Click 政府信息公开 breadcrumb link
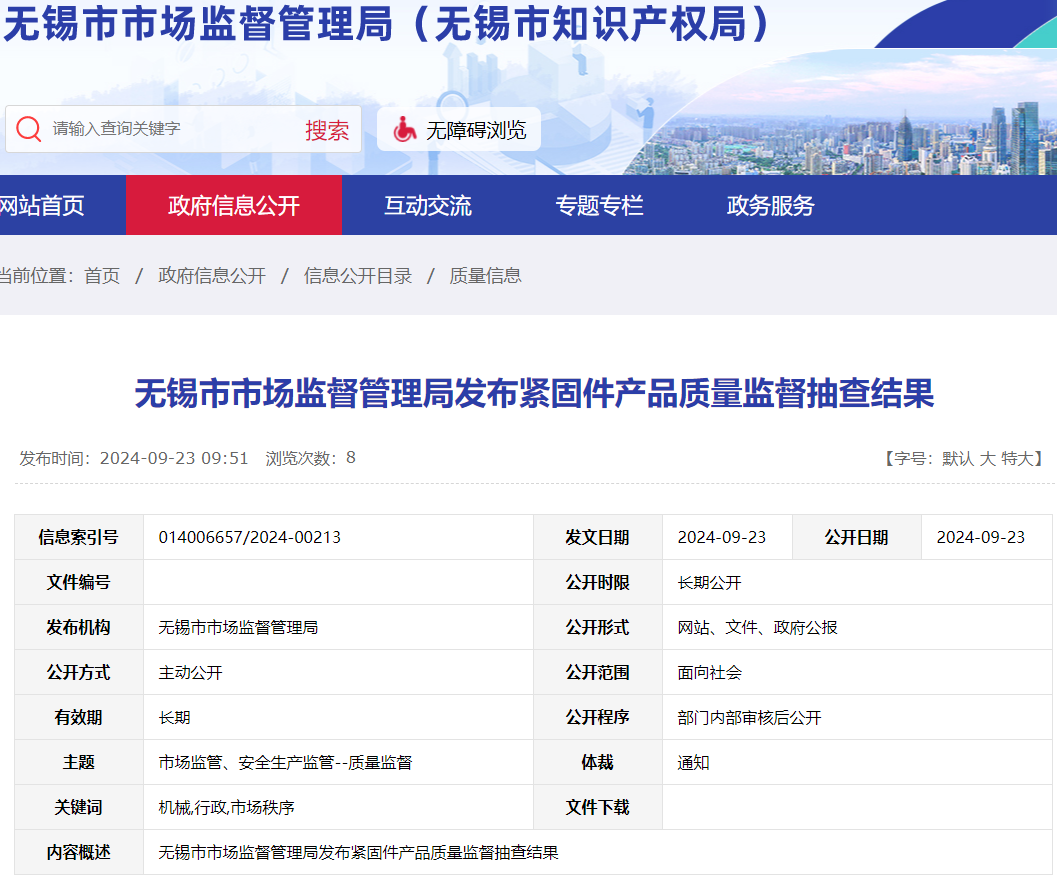This screenshot has height=879, width=1057. (x=212, y=276)
